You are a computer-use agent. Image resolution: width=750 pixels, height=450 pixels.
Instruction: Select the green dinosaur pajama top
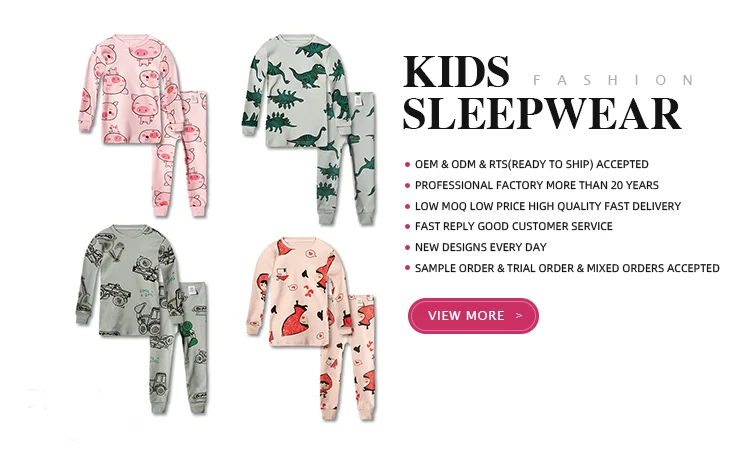(x=294, y=91)
